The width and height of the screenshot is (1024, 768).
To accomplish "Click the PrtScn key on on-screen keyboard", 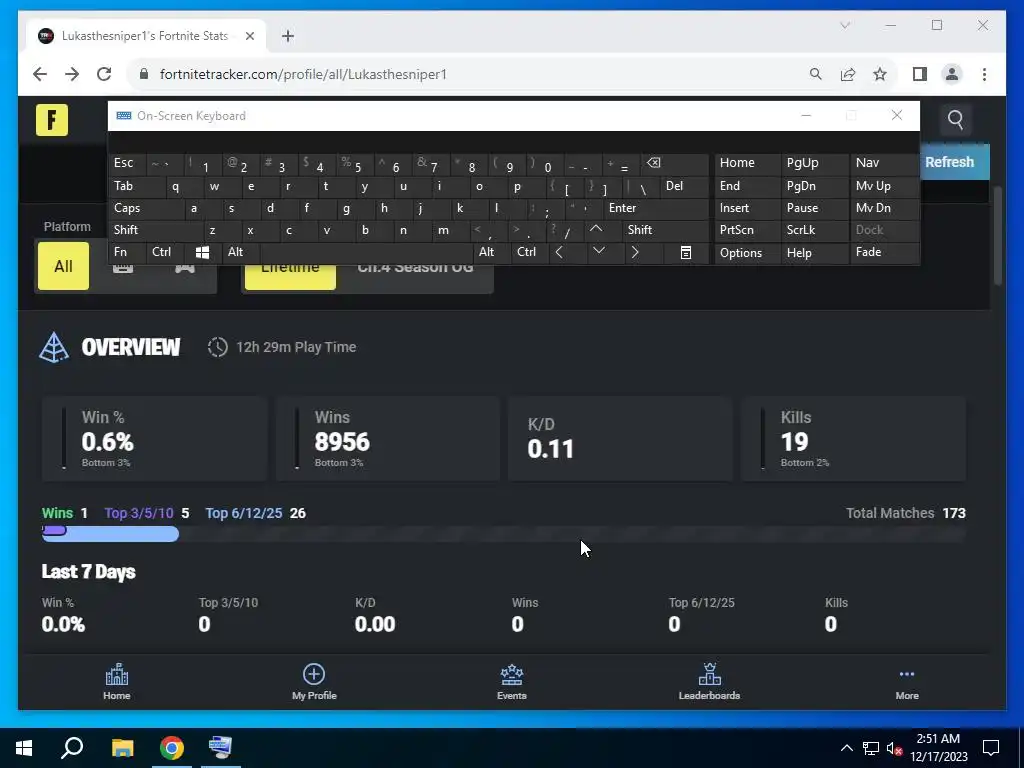I will [748, 231].
